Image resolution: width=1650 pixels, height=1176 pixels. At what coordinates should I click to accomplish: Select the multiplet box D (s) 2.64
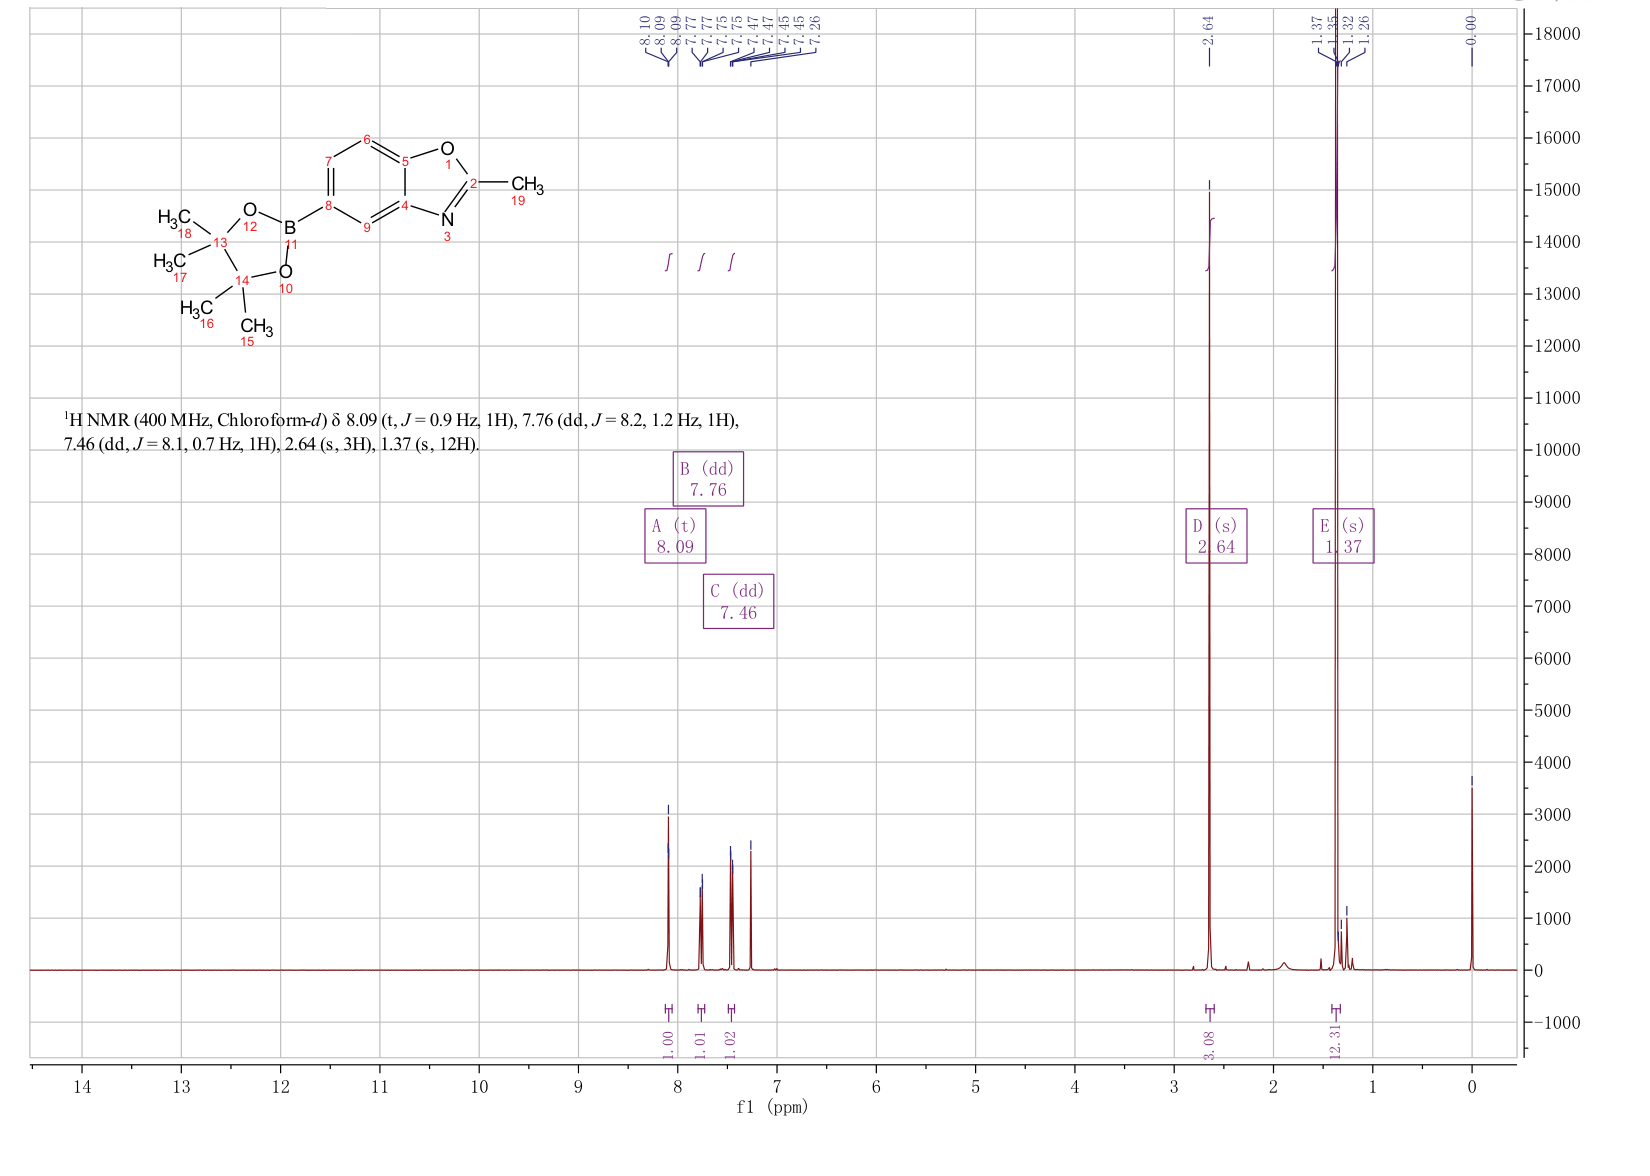point(1216,536)
